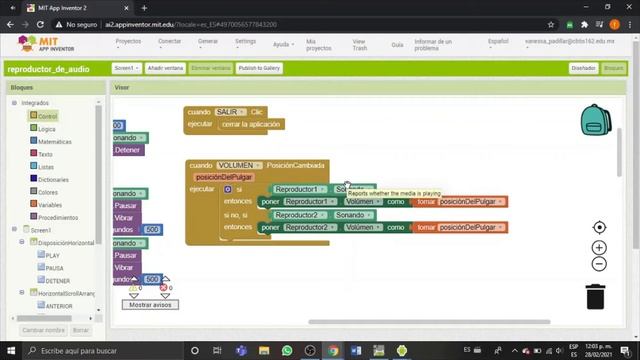Click the Mostrar avisos button
Image resolution: width=640 pixels, height=360 pixels.
click(x=150, y=305)
